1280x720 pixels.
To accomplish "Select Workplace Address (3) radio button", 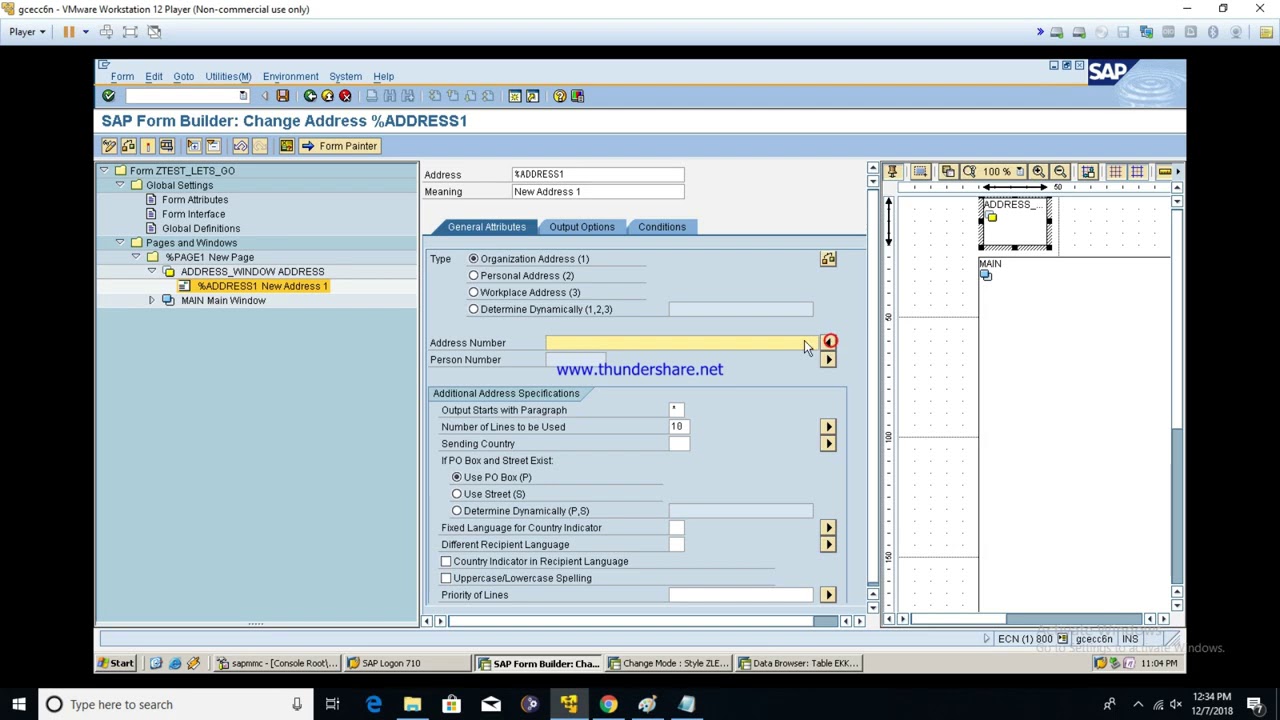I will [x=474, y=293].
